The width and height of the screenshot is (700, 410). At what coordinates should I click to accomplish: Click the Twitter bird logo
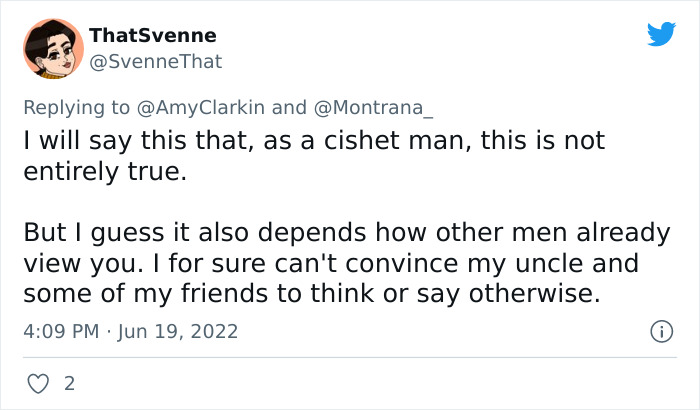tap(661, 35)
